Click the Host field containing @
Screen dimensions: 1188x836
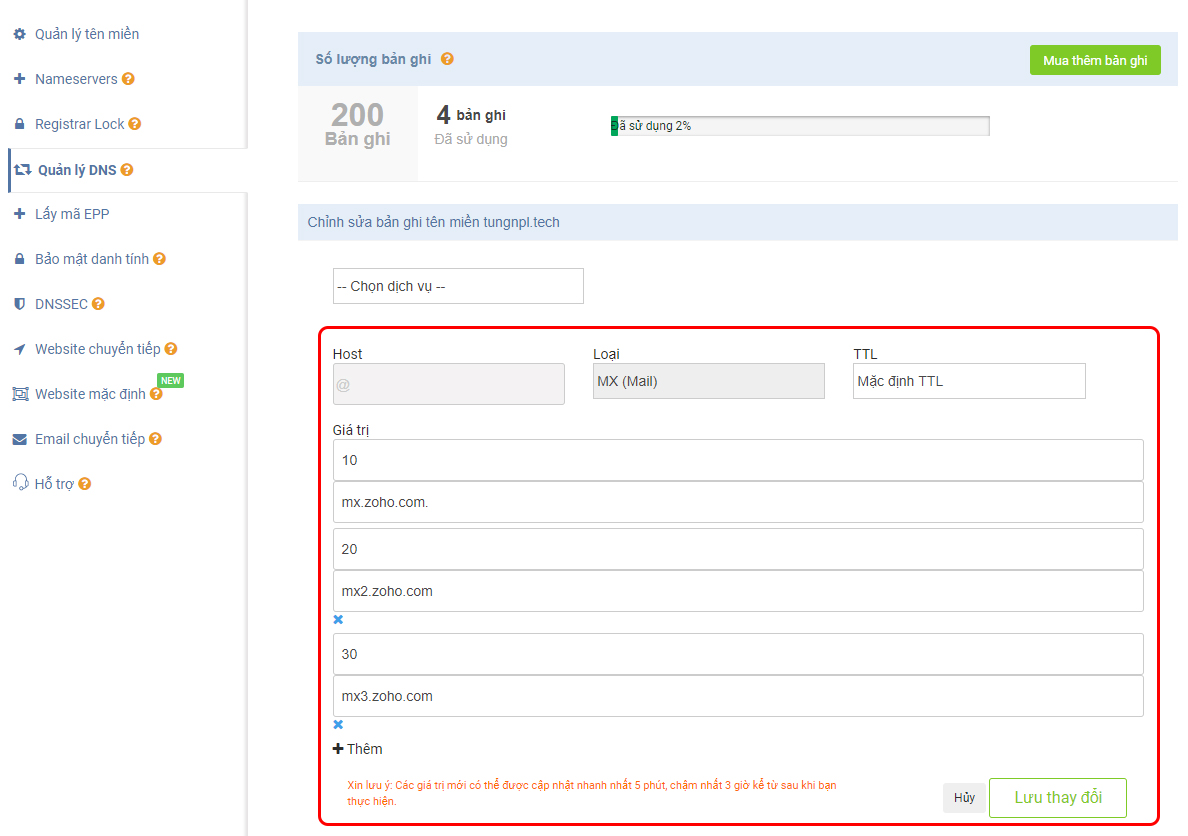point(449,384)
